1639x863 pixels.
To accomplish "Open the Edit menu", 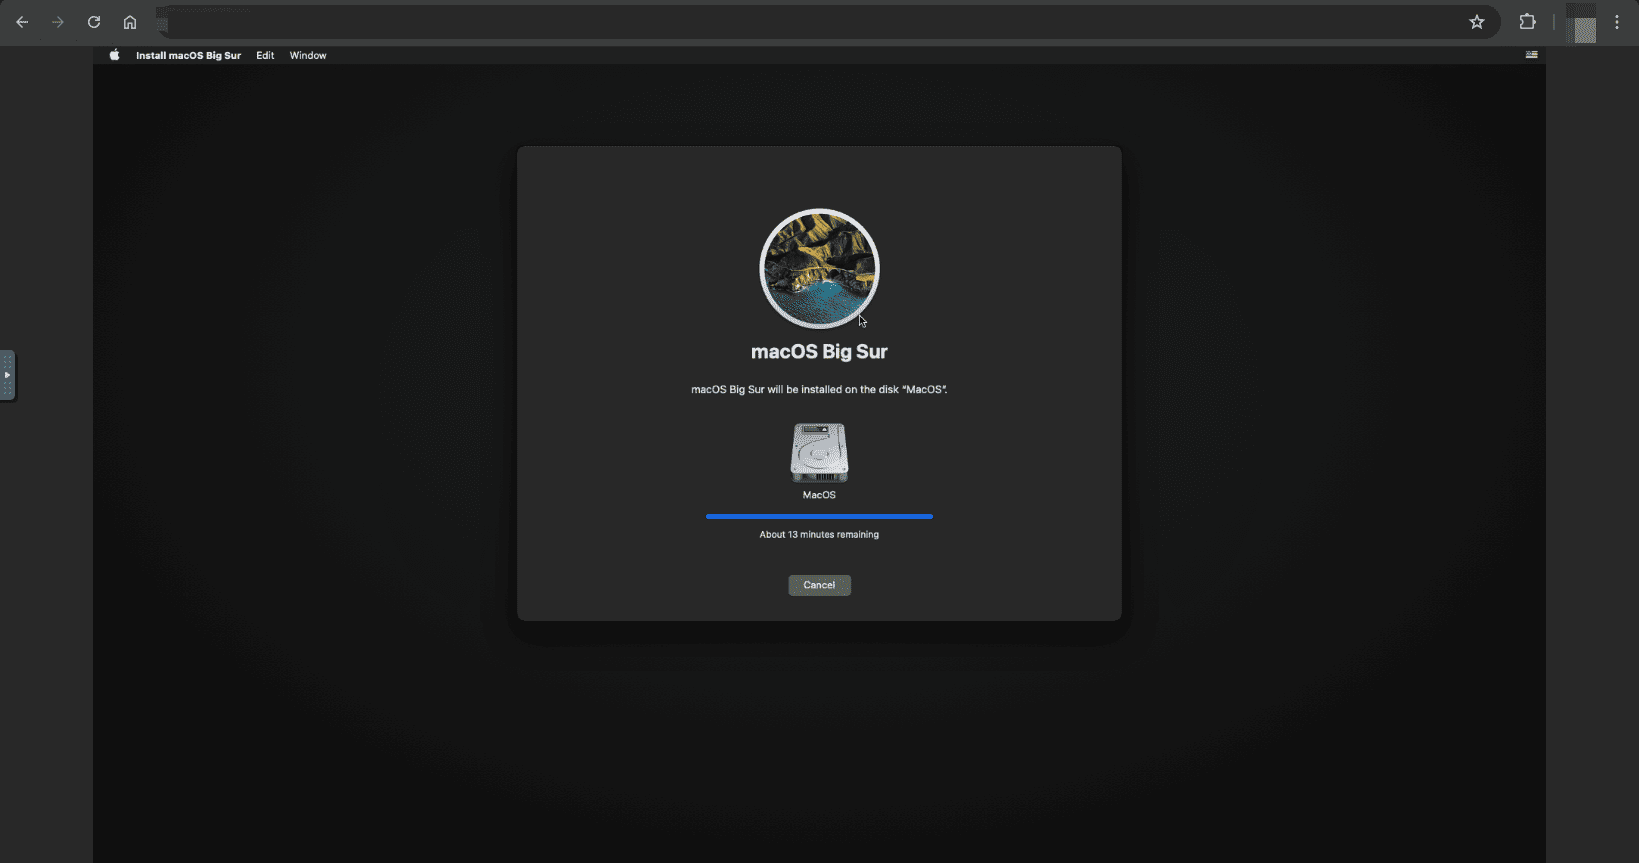I will (x=265, y=55).
